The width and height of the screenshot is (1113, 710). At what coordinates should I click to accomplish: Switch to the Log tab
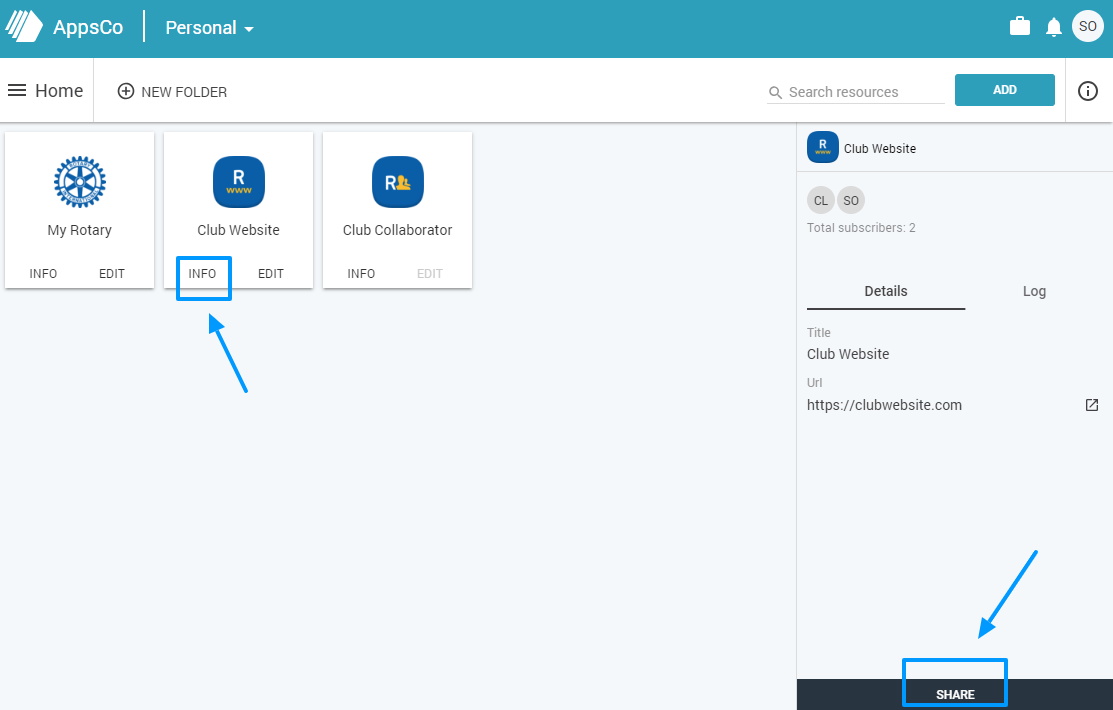tap(1034, 291)
